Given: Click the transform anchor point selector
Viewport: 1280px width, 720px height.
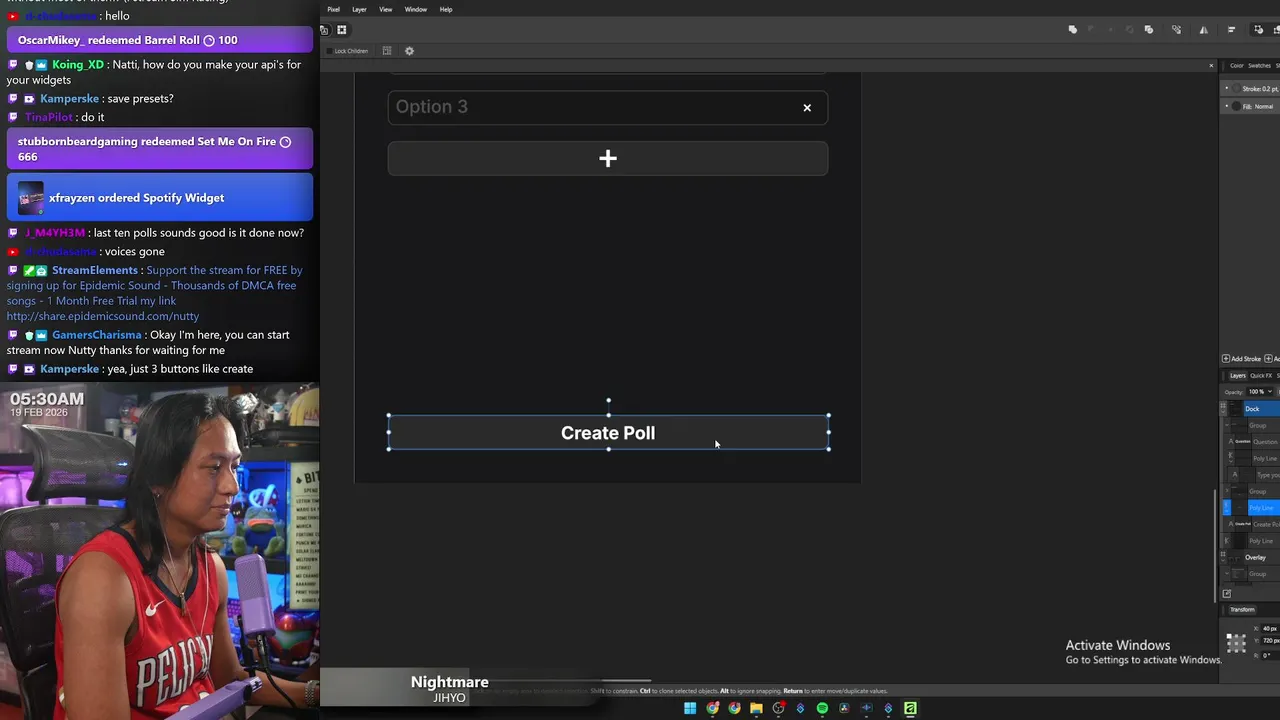Looking at the screenshot, I should point(1237,643).
